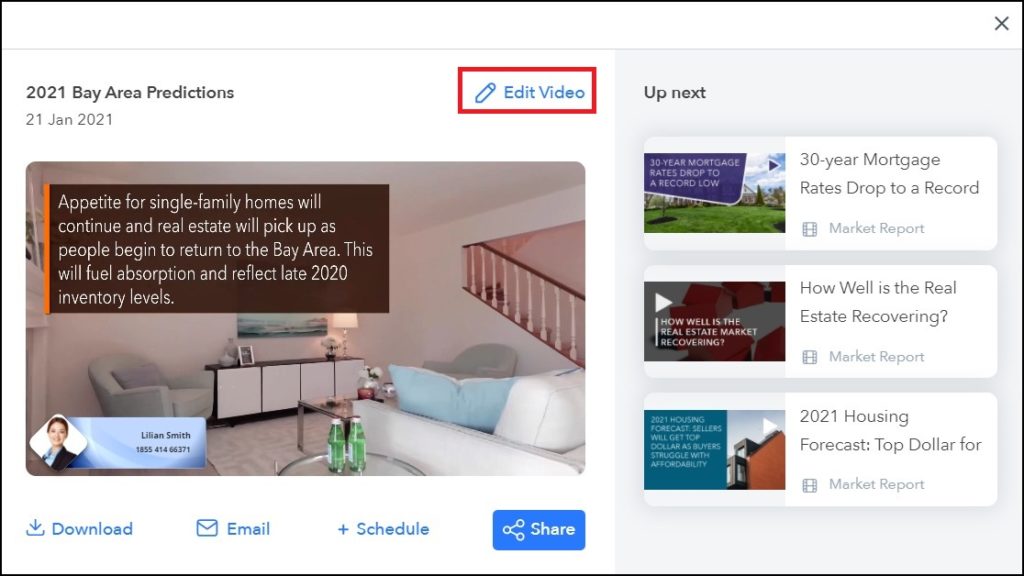
Task: Click the blue Share button
Action: click(539, 530)
